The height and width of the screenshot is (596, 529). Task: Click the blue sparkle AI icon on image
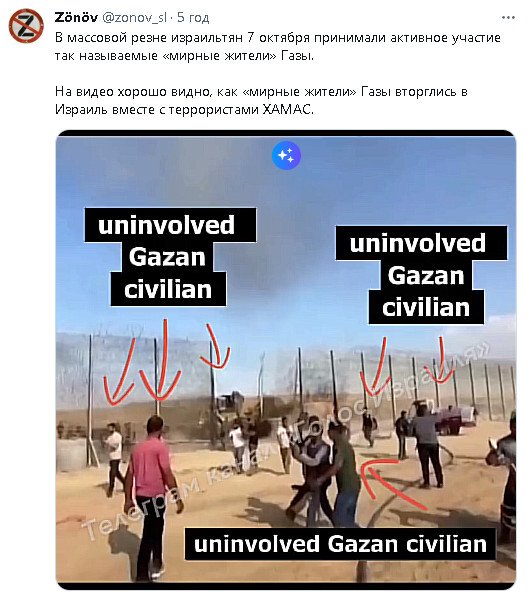(x=286, y=155)
